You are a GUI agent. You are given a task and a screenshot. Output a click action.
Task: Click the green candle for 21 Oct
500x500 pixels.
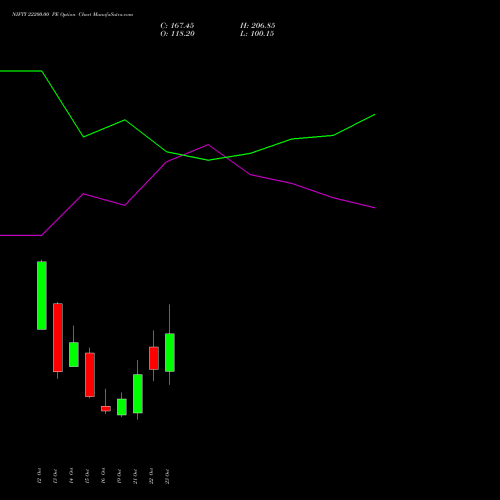click(138, 393)
